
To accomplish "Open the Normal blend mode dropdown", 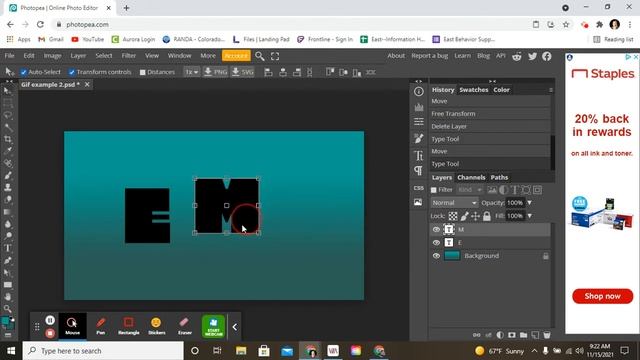I will pos(454,202).
